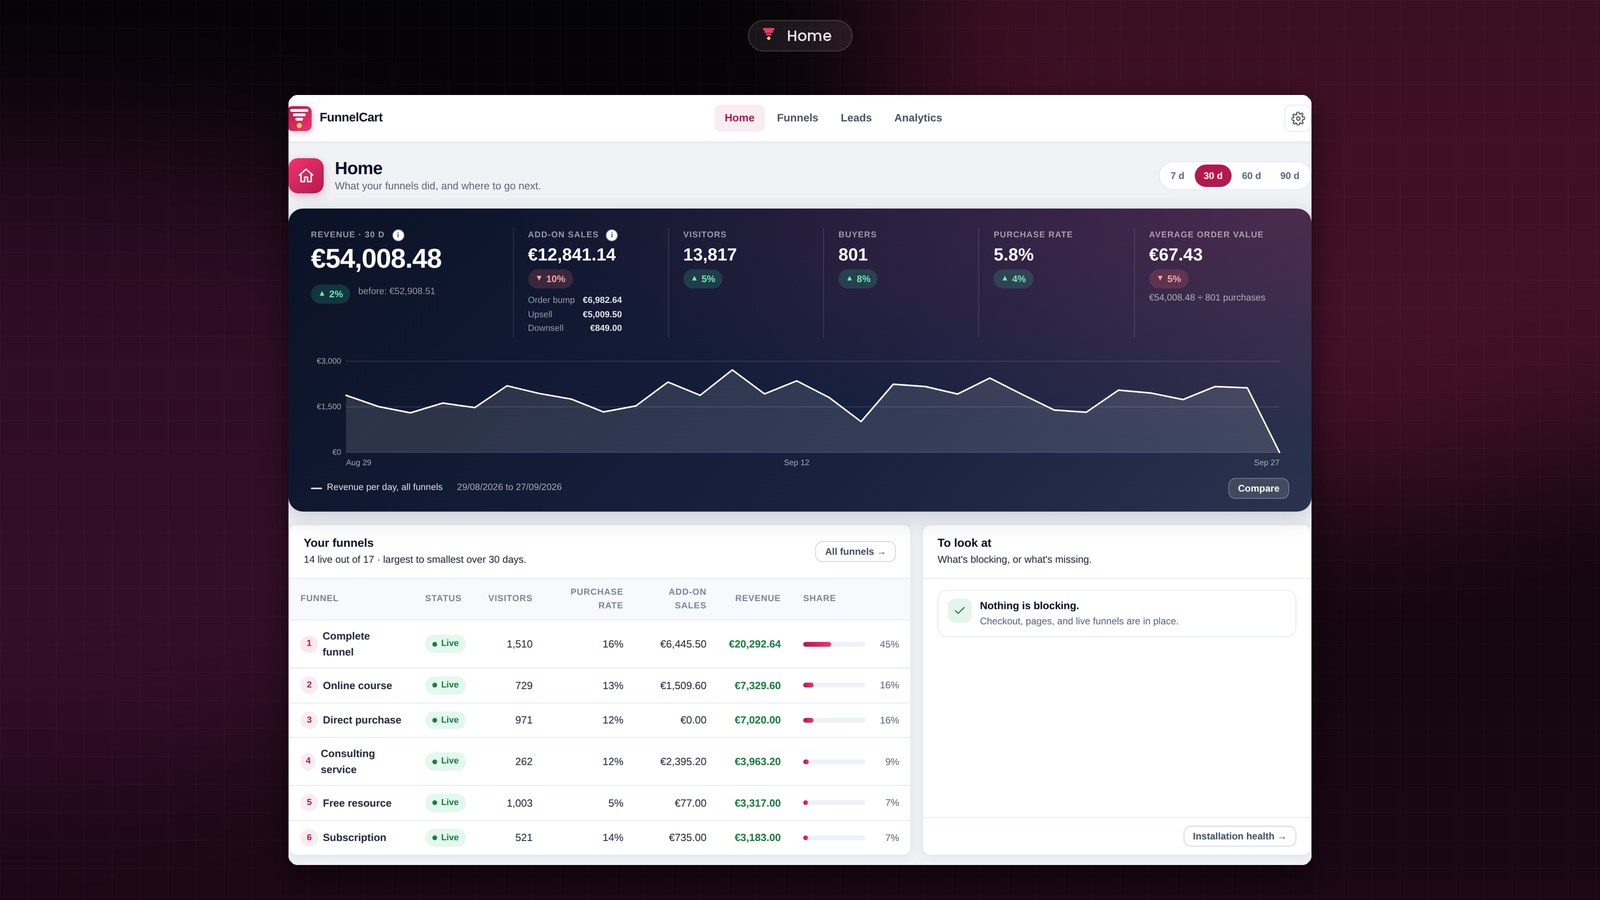1600x900 pixels.
Task: Switch to the Home tab
Action: pyautogui.click(x=739, y=118)
